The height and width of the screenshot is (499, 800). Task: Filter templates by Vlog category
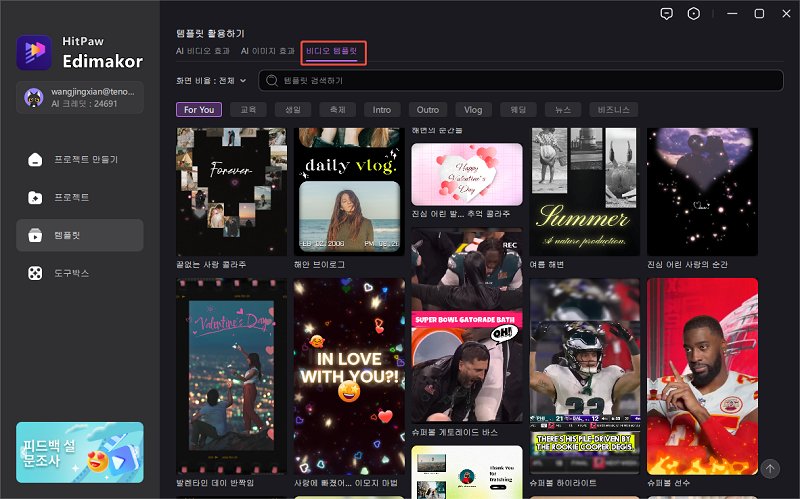[473, 110]
